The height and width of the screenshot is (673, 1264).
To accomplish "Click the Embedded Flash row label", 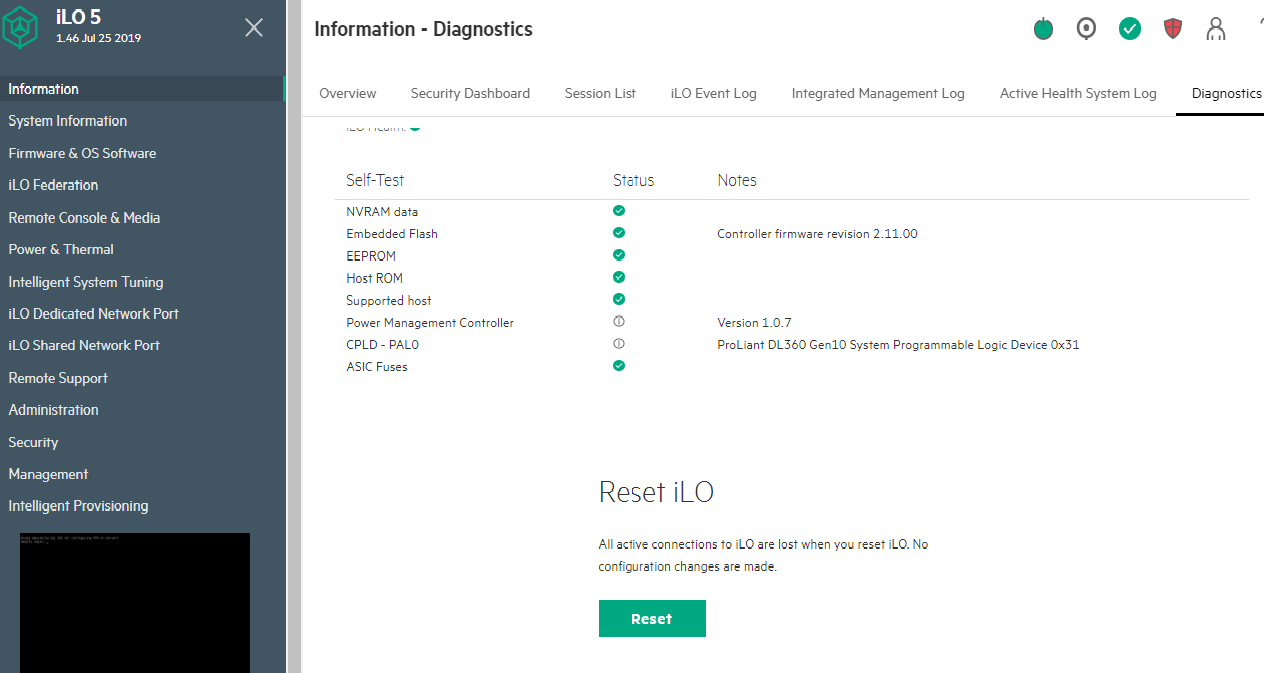I will [x=392, y=234].
